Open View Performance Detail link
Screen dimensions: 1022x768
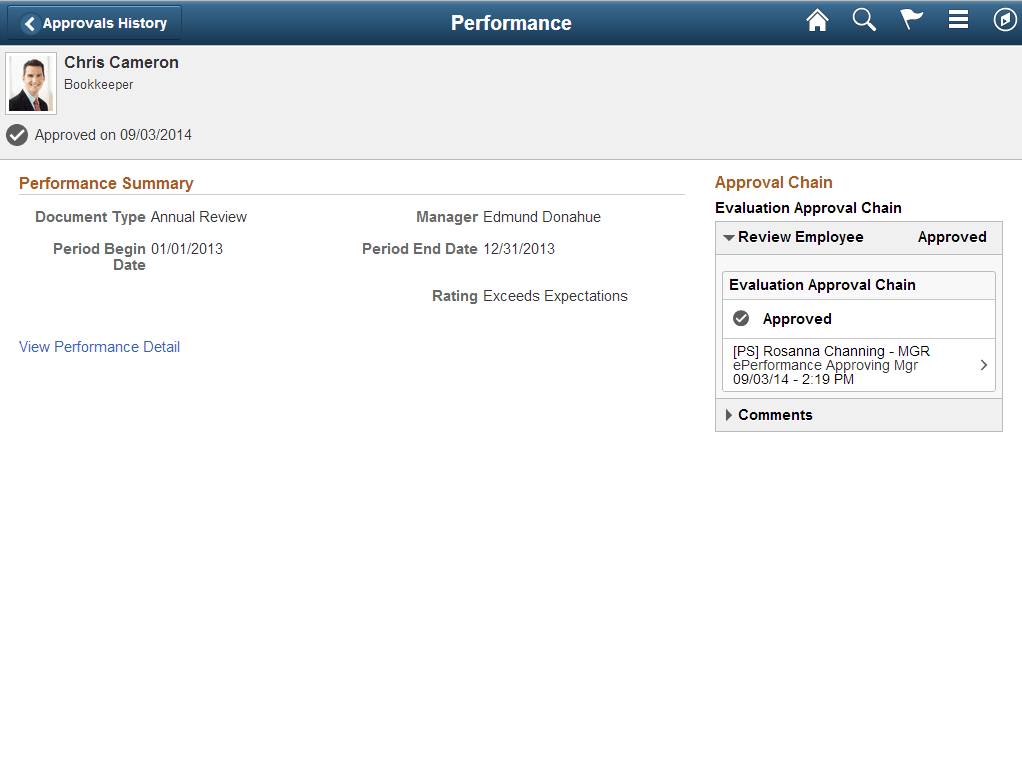coord(99,346)
